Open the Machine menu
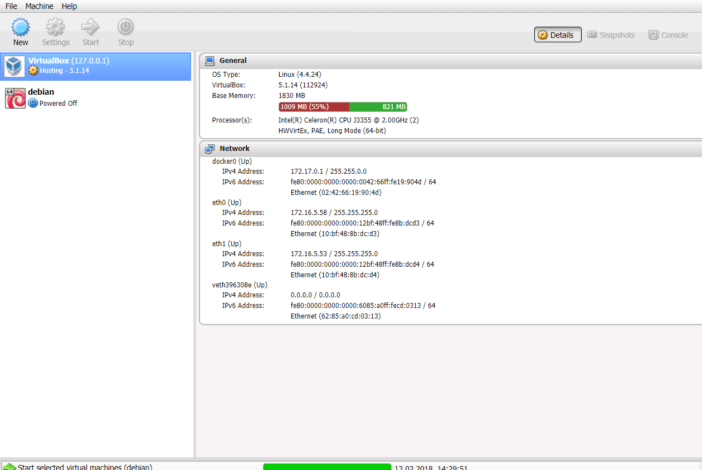 tap(39, 6)
